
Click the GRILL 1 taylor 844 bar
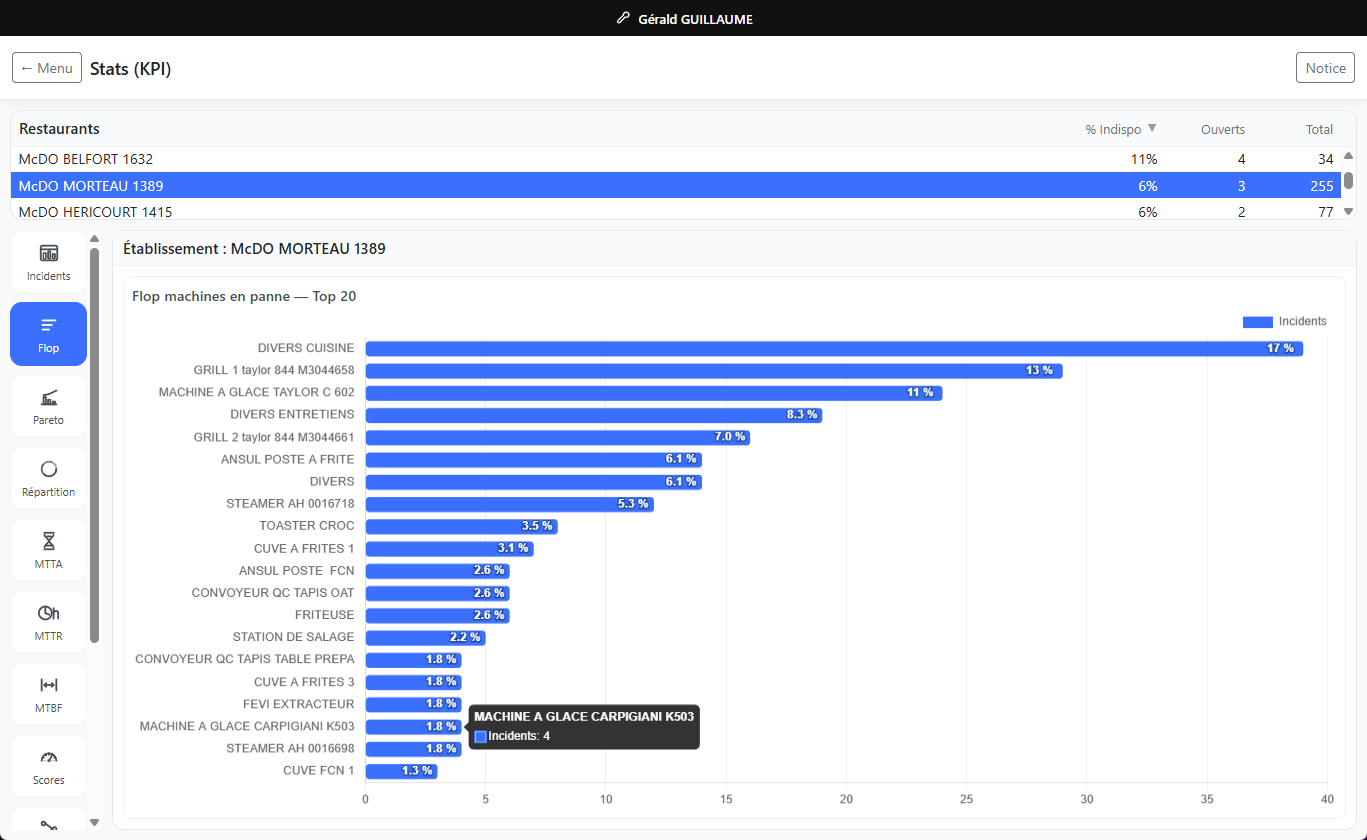pos(714,370)
